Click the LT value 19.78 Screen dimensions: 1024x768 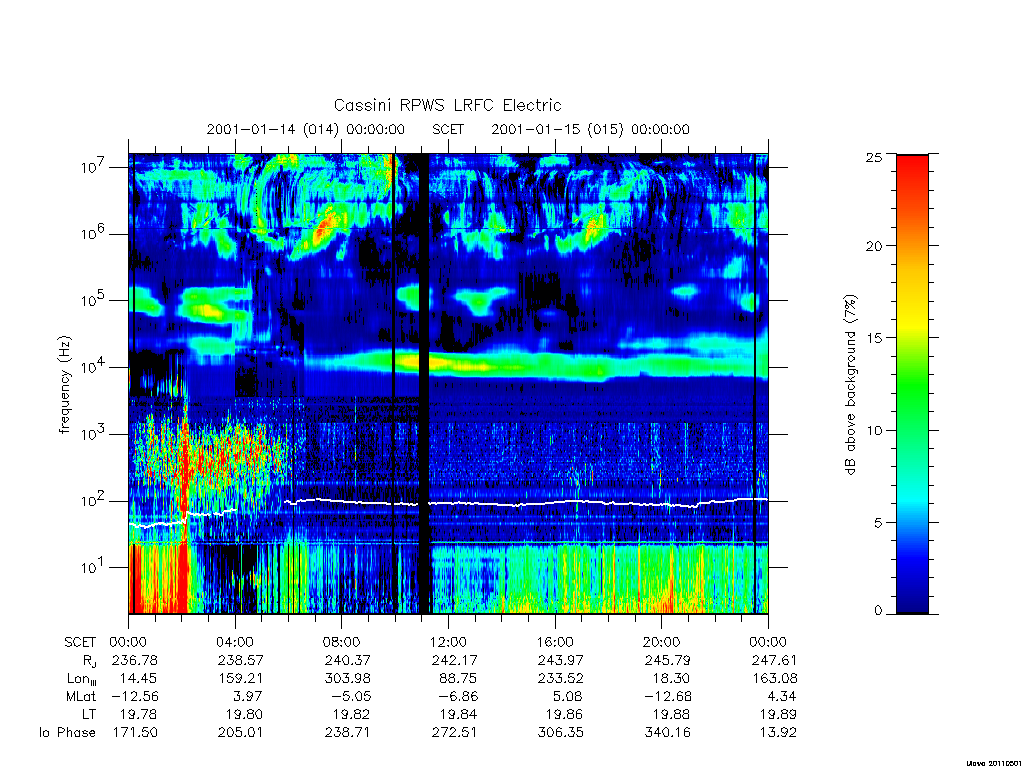138,714
